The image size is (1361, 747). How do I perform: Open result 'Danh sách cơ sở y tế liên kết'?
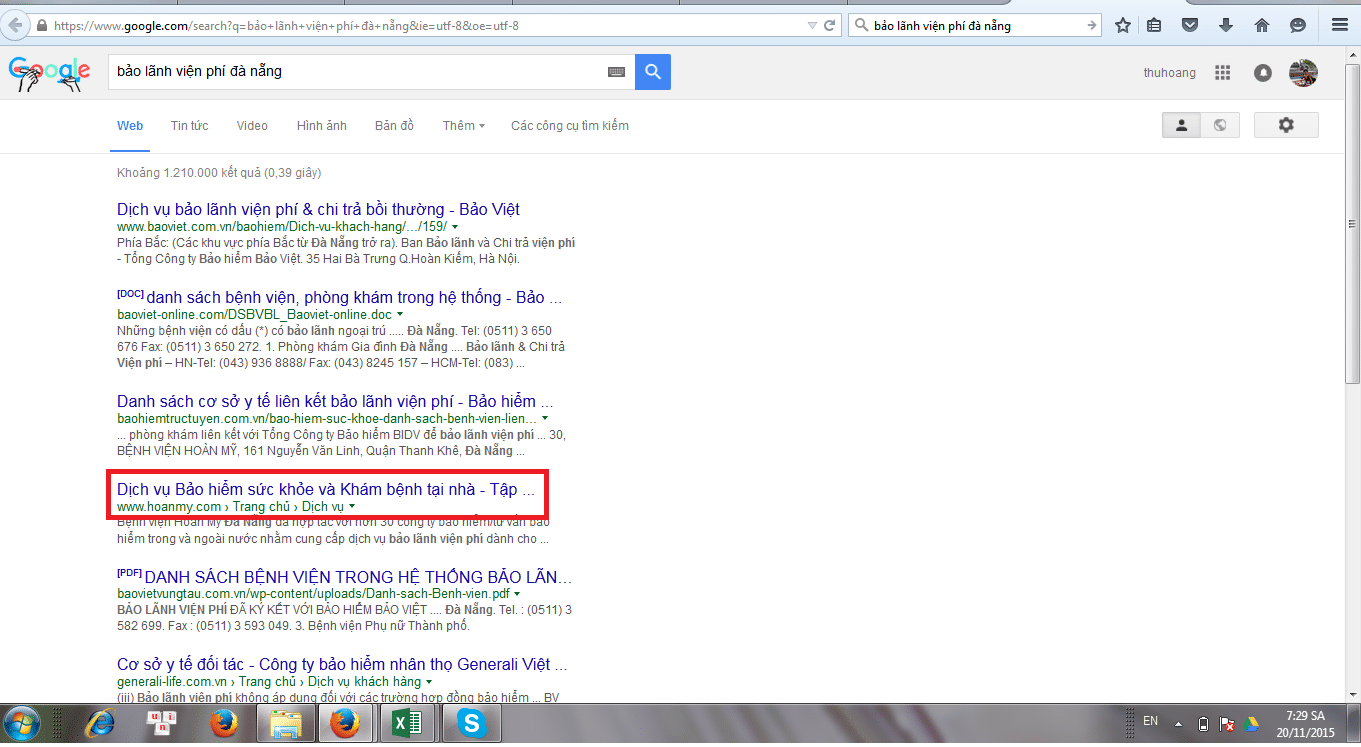pyautogui.click(x=335, y=402)
